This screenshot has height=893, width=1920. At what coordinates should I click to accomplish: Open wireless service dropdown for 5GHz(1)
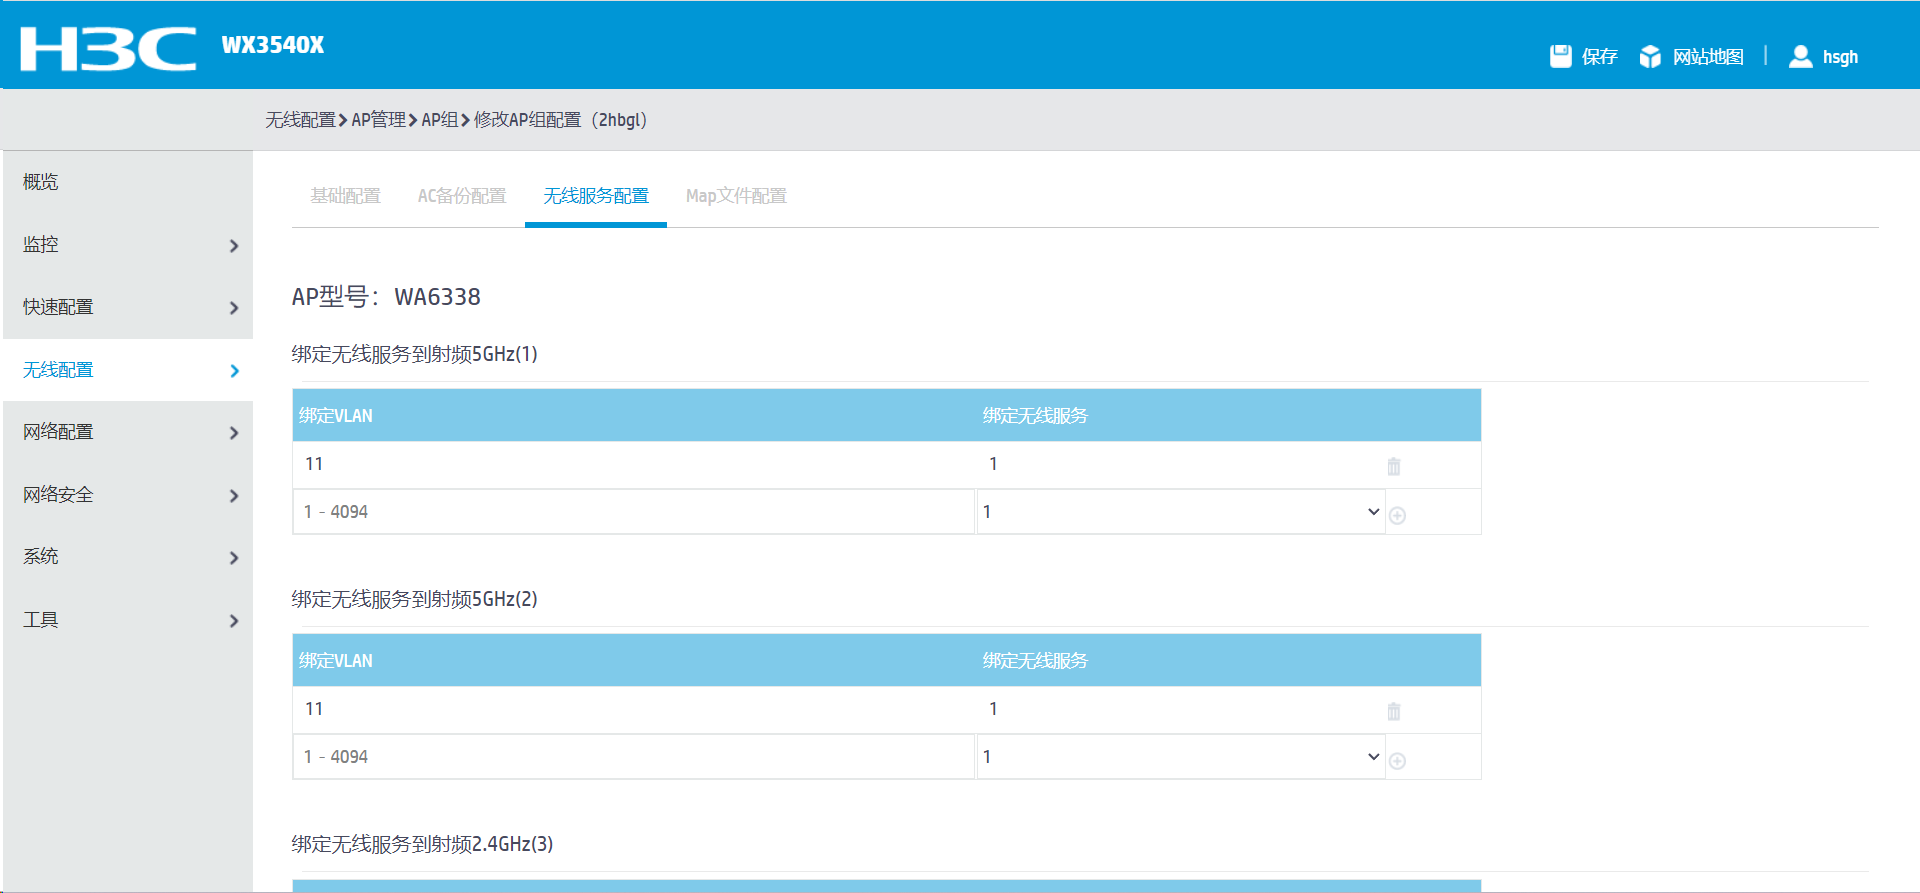pyautogui.click(x=1181, y=512)
